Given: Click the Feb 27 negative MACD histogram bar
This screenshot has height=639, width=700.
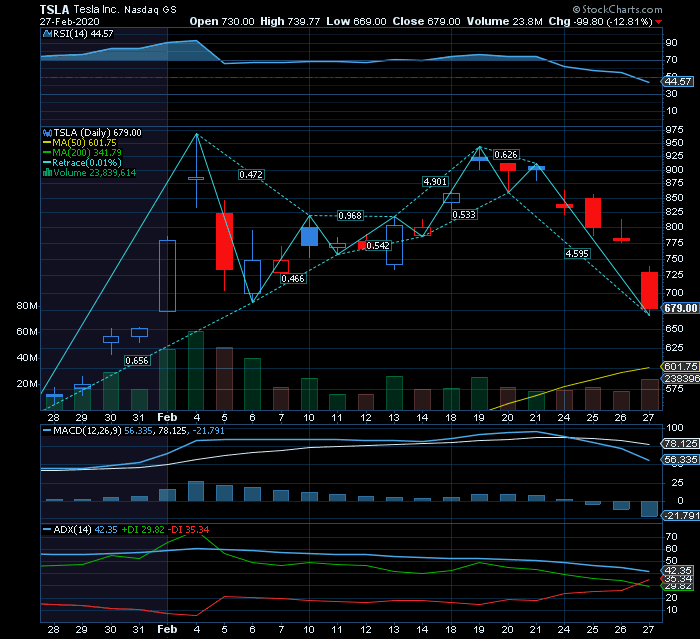Looking at the screenshot, I should [649, 509].
